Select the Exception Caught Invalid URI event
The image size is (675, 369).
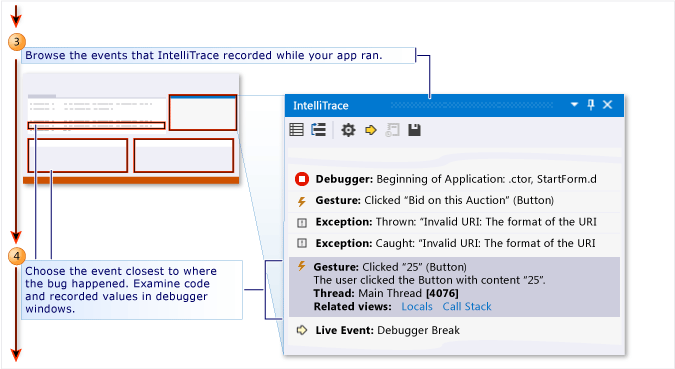click(x=454, y=244)
